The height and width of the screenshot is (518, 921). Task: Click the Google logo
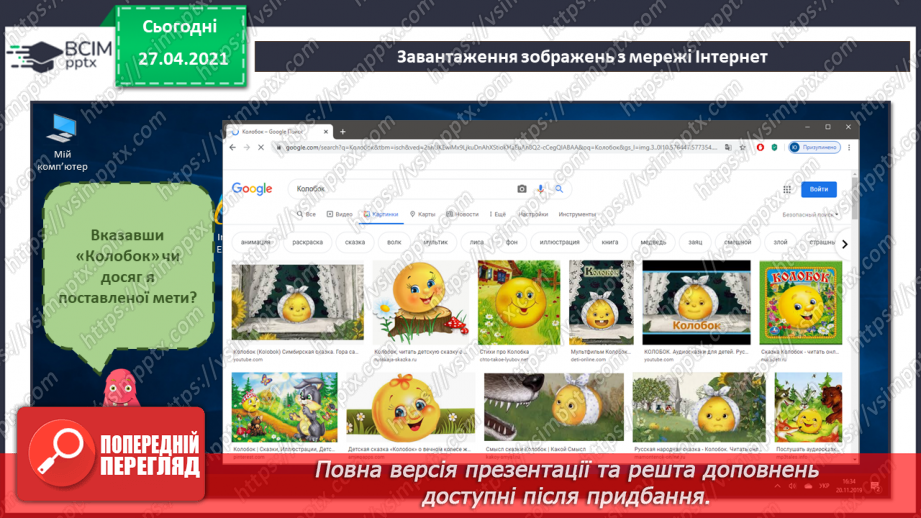(252, 189)
